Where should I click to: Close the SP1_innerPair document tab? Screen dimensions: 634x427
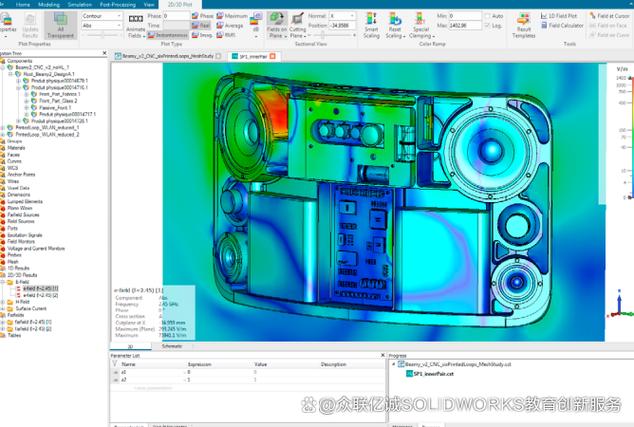coord(273,56)
